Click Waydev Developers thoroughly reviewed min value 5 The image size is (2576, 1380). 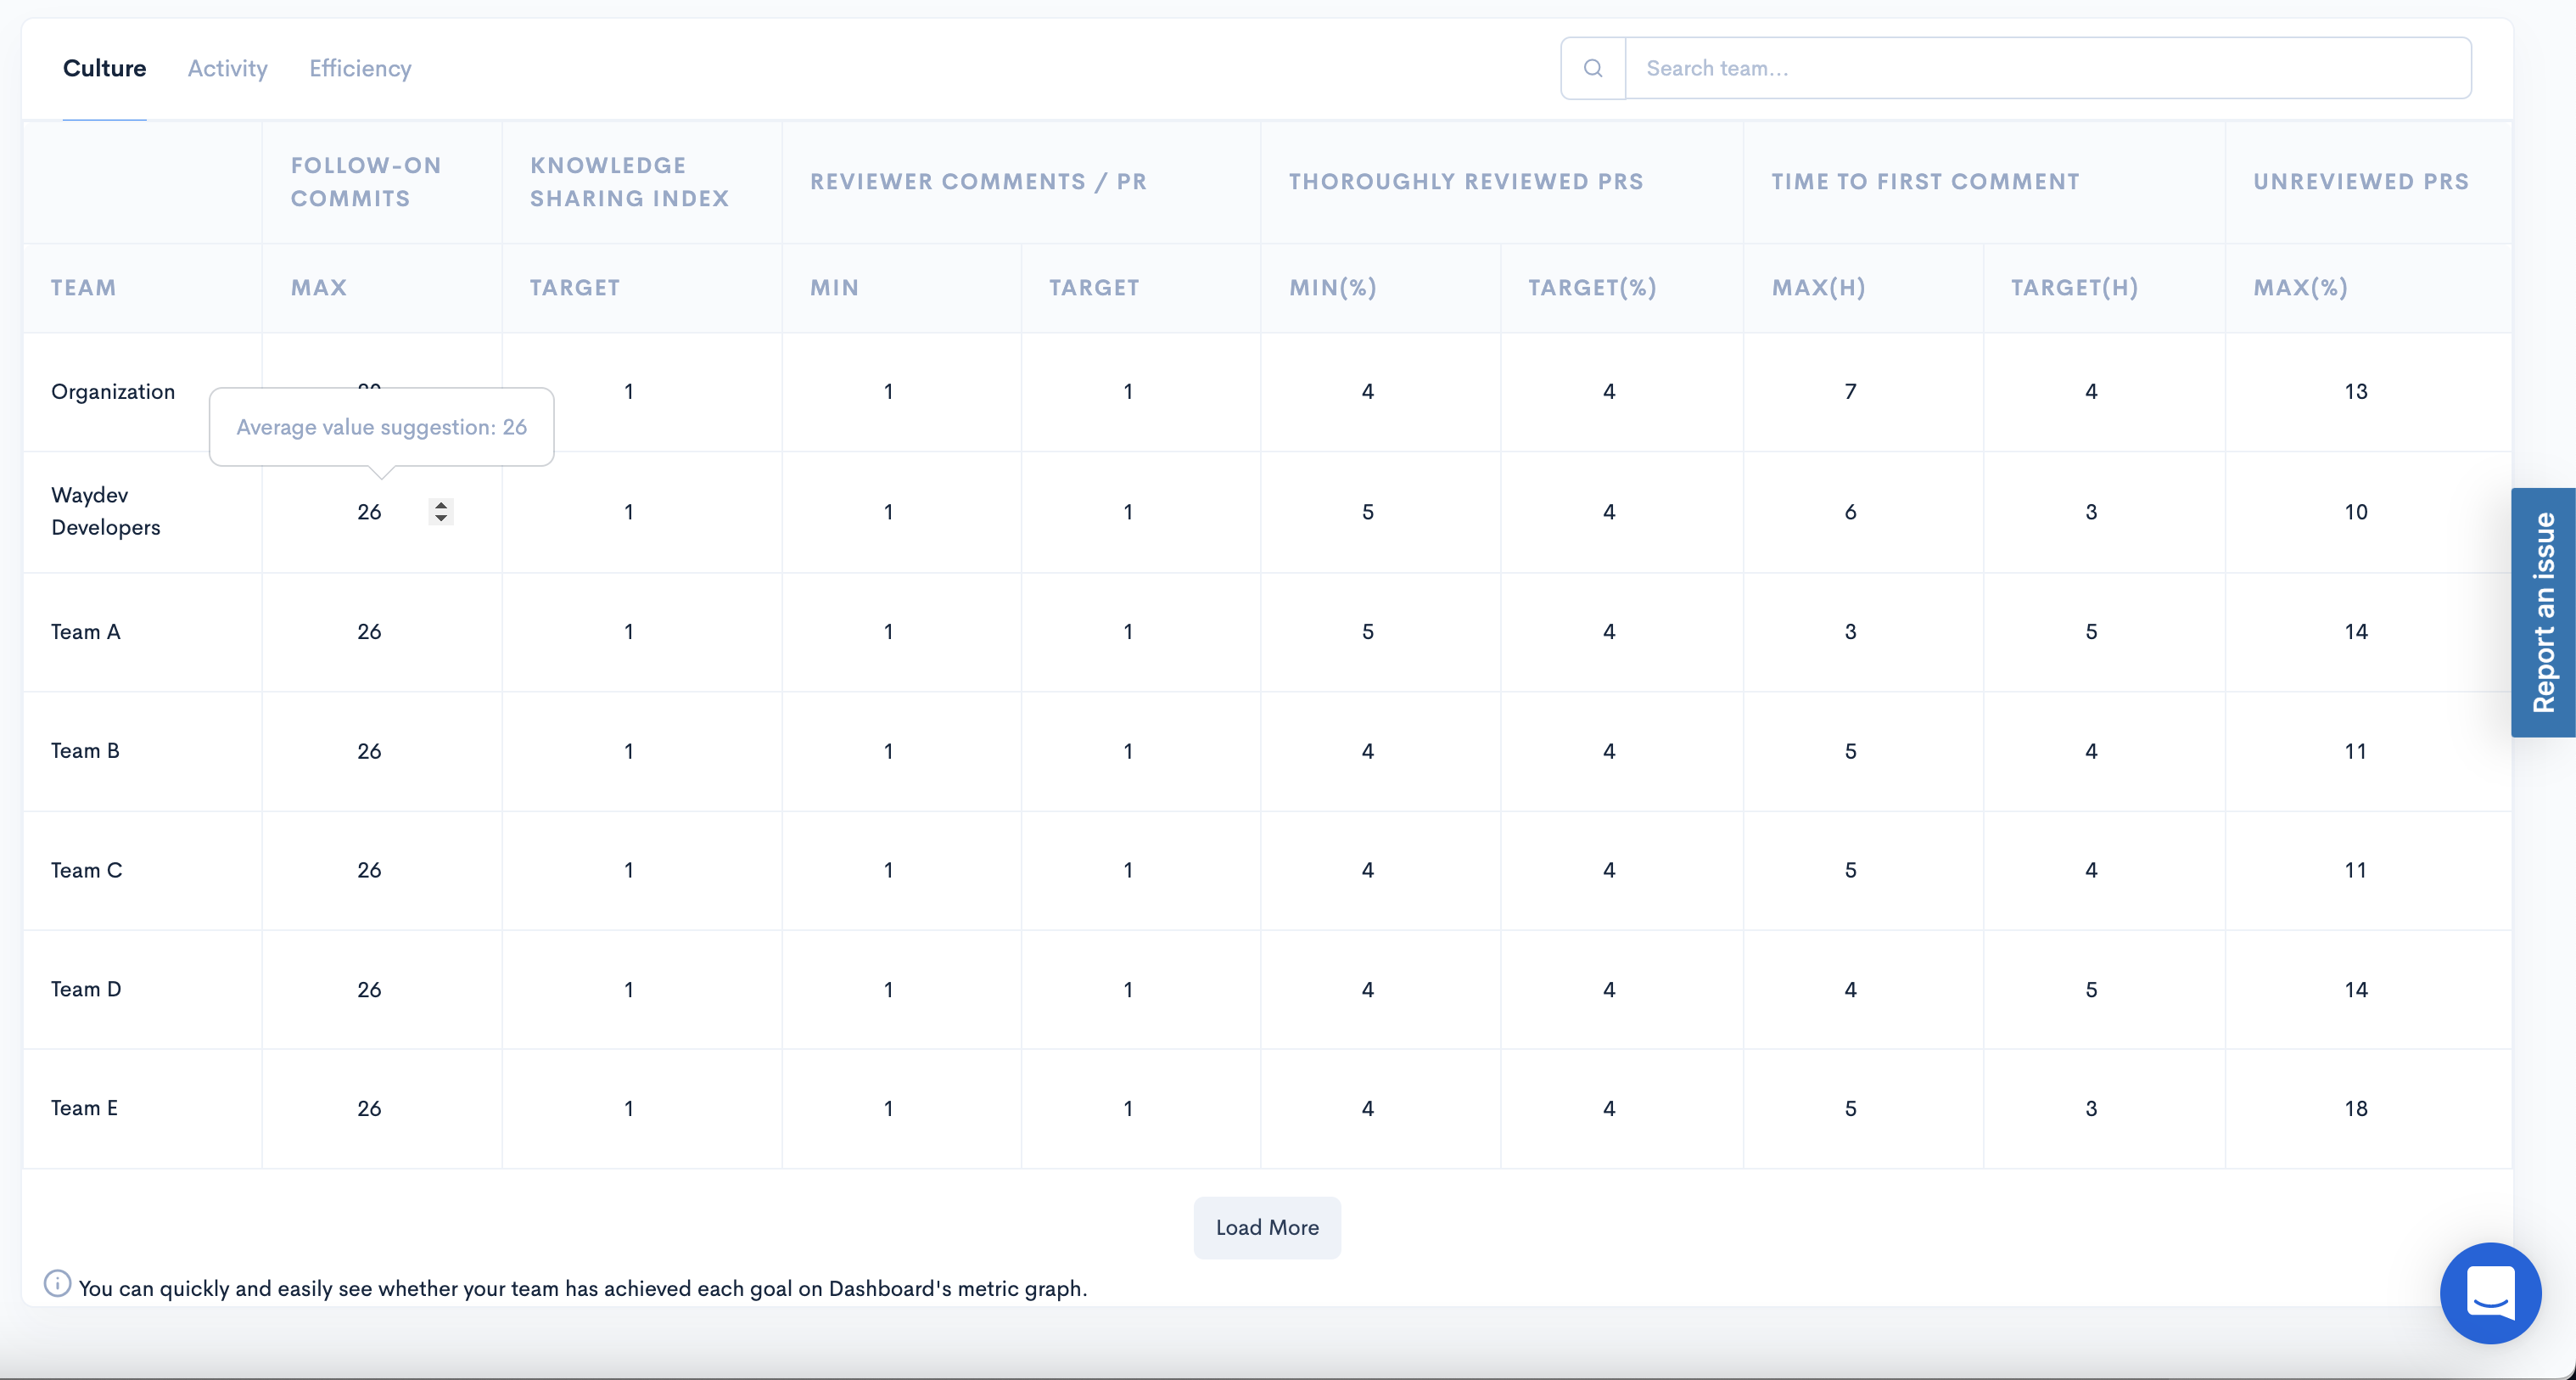pyautogui.click(x=1367, y=512)
